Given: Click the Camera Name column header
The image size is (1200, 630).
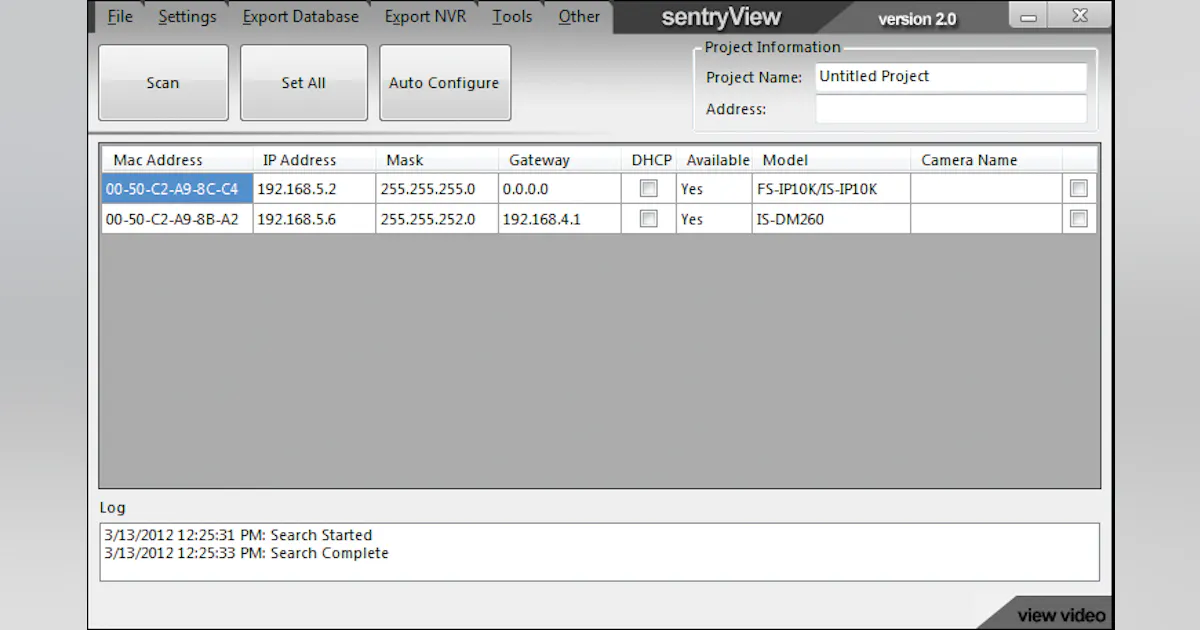Looking at the screenshot, I should 986,160.
